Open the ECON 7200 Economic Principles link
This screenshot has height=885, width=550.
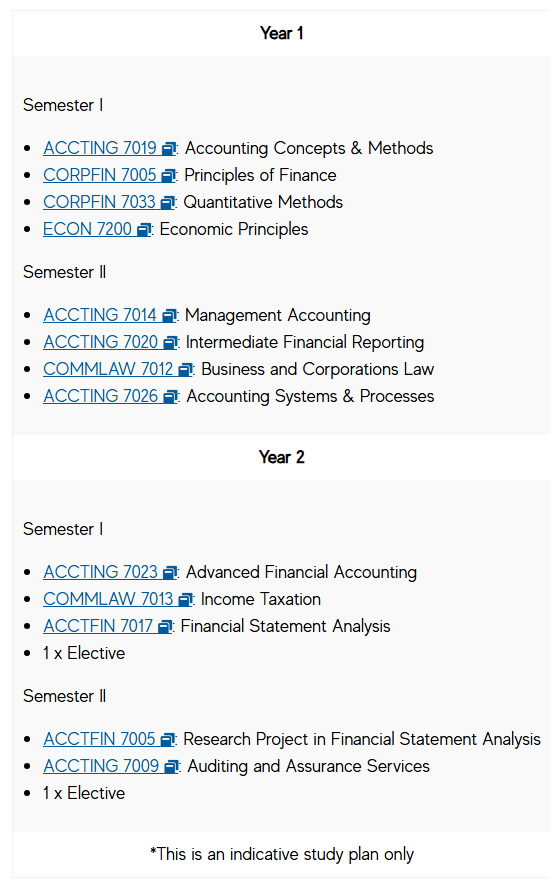98,229
